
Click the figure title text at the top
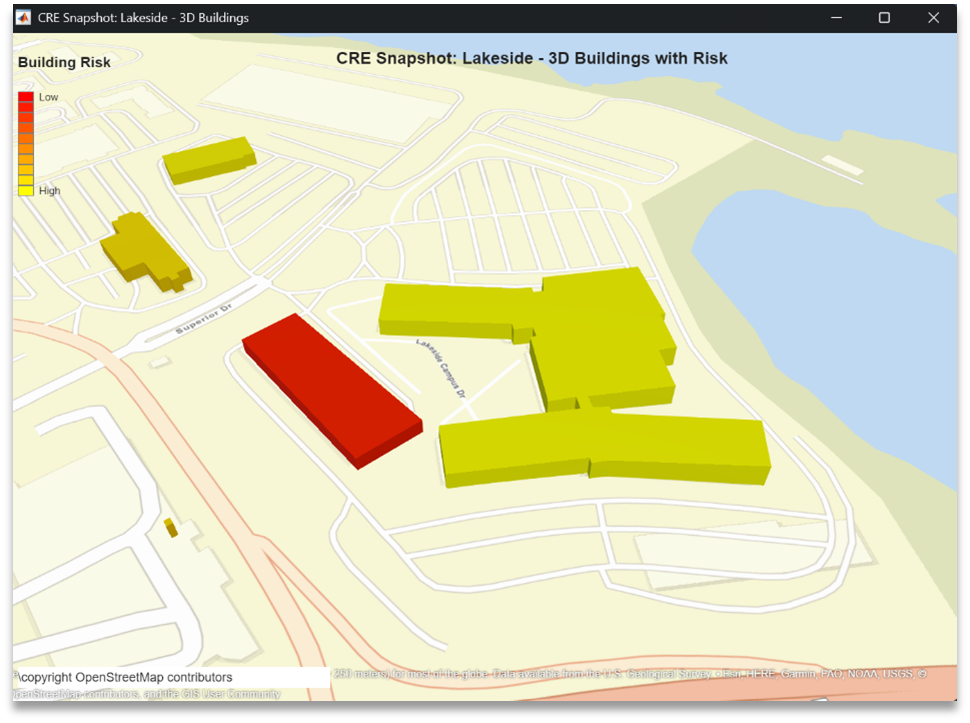(531, 58)
